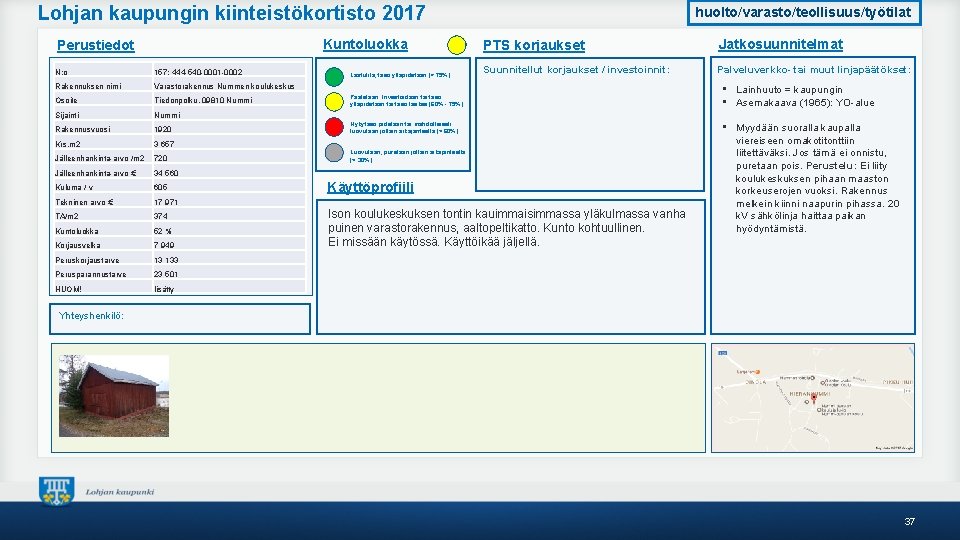This screenshot has height=540, width=960.
Task: Select the Osoite row label
Action: pos(66,100)
